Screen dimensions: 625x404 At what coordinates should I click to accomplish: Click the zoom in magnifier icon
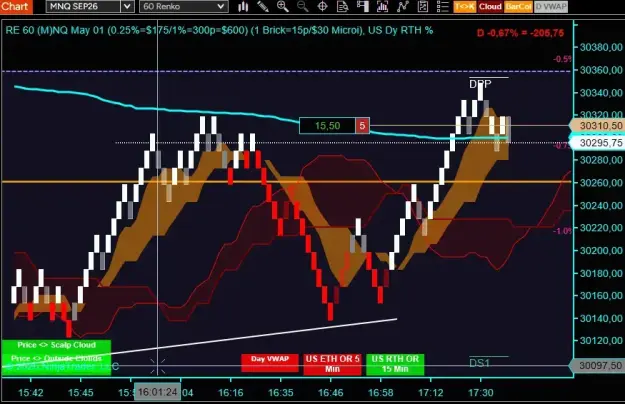point(283,6)
